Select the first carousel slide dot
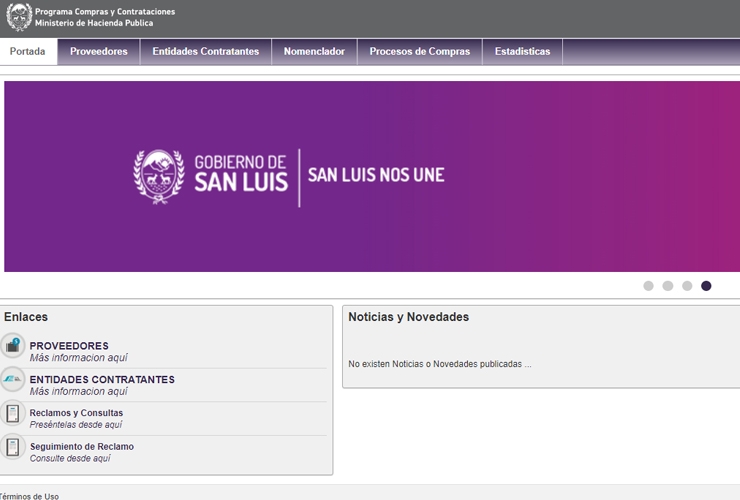Screen dimensions: 740x500 pyautogui.click(x=648, y=286)
